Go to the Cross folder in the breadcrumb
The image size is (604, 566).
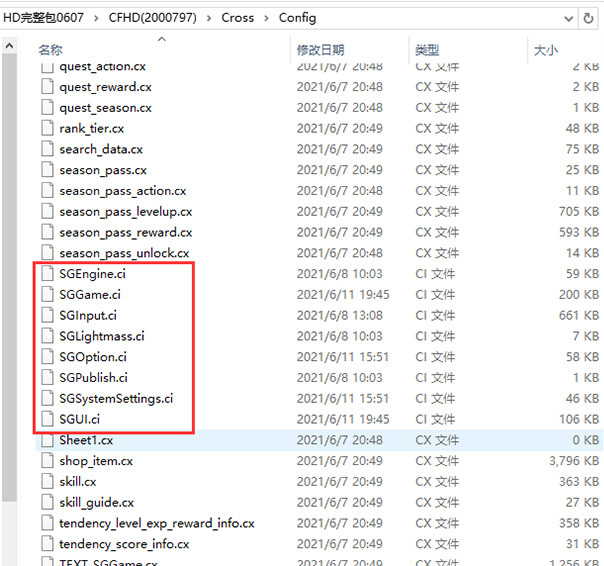click(238, 18)
